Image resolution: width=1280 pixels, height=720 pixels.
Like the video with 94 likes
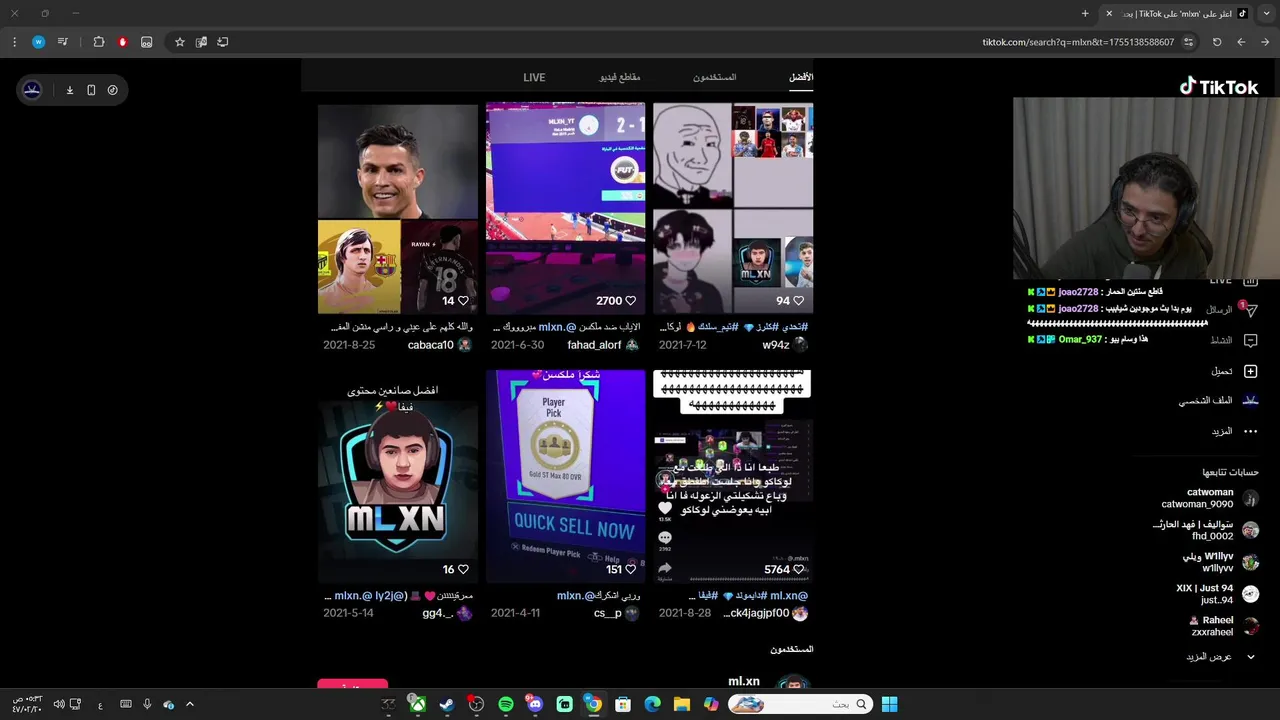pyautogui.click(x=798, y=301)
